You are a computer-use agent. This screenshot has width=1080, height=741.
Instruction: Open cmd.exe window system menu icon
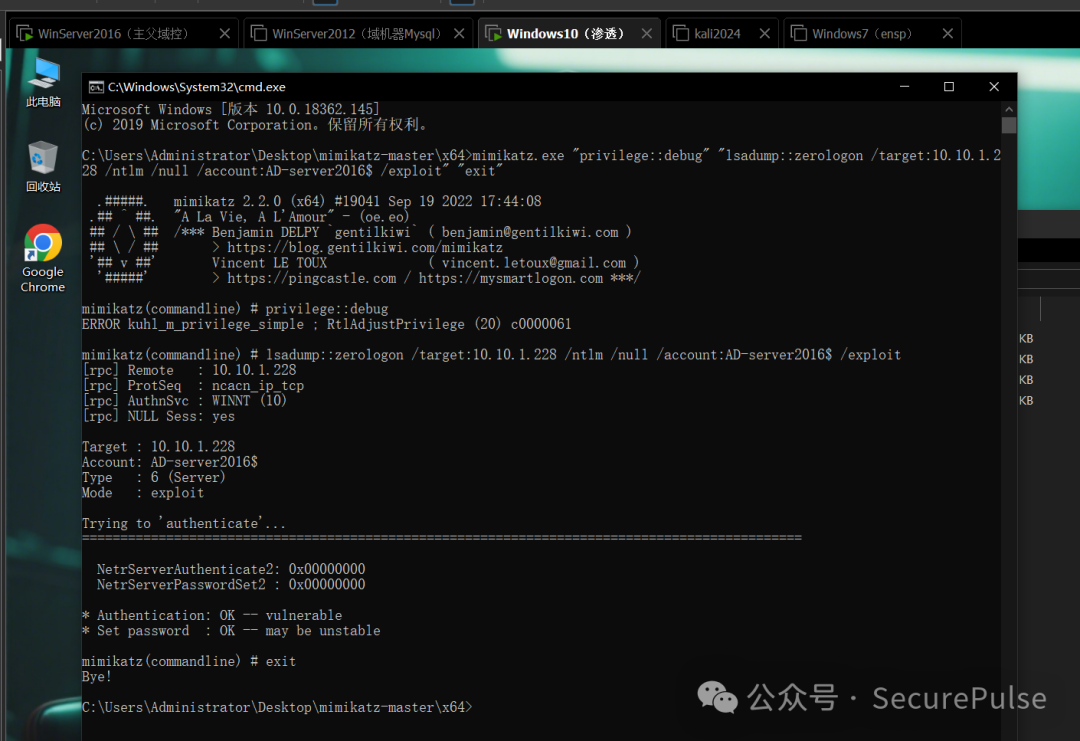[96, 87]
